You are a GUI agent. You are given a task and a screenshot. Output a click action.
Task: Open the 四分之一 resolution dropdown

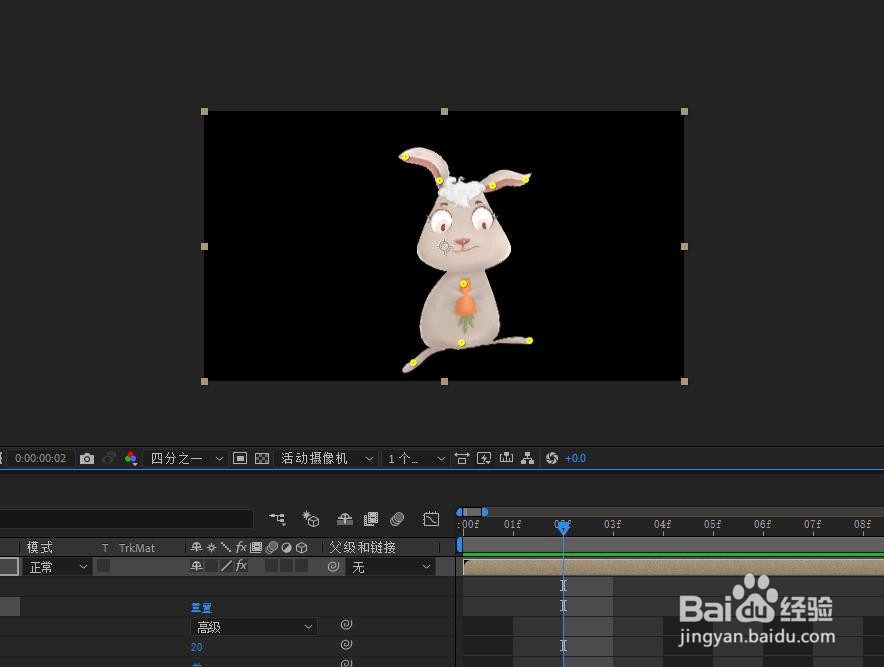coord(186,458)
